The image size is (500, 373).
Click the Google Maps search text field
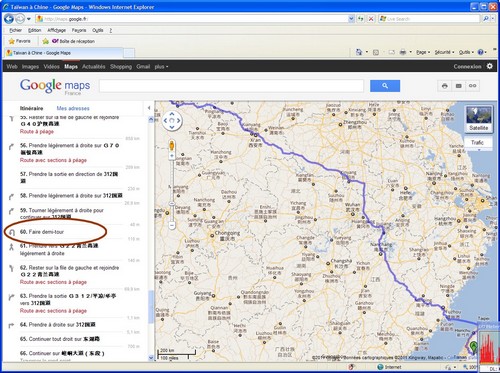pyautogui.click(x=231, y=86)
